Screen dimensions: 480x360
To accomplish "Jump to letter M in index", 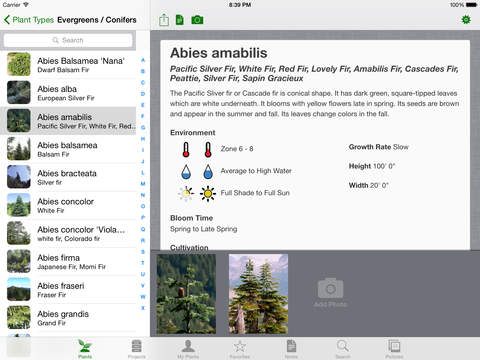I will [x=143, y=184].
